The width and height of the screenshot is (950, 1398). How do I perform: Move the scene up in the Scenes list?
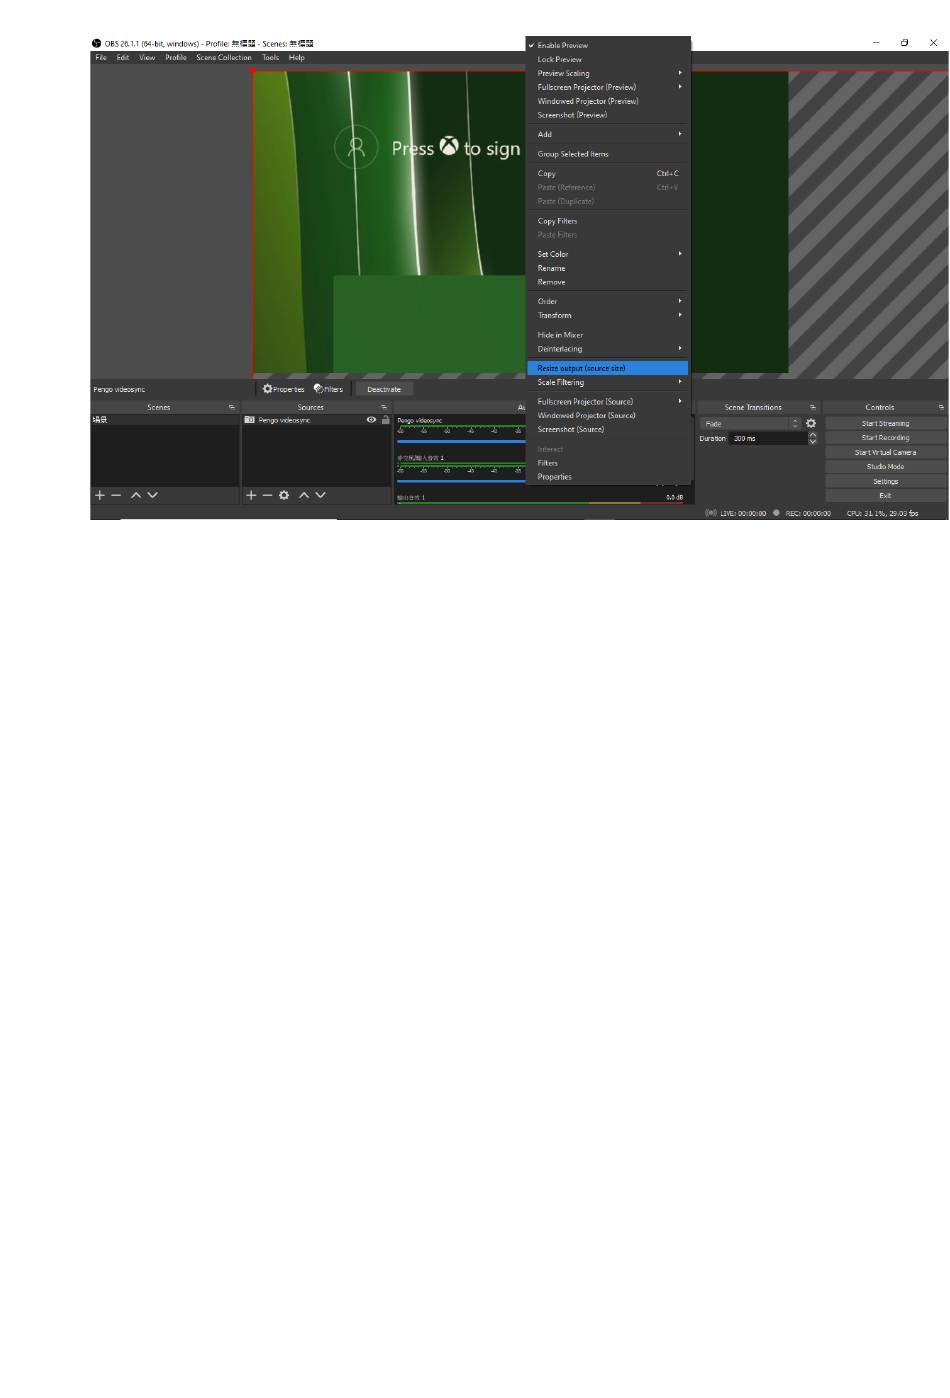click(x=136, y=495)
